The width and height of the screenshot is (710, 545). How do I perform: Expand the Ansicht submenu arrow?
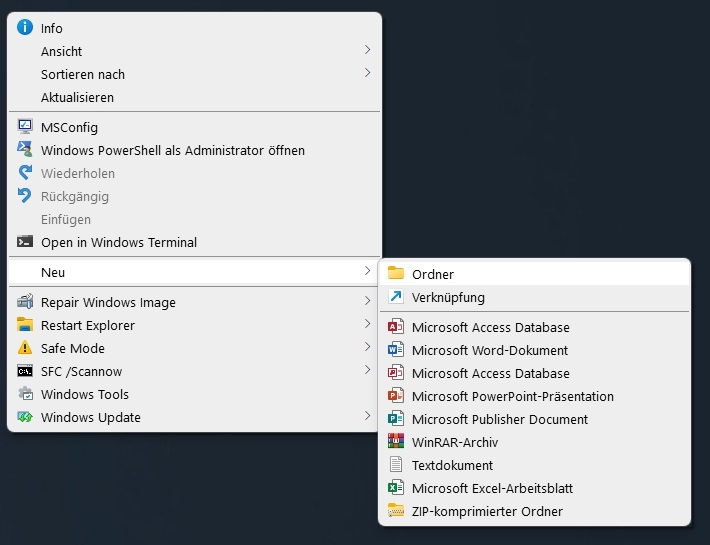point(367,51)
